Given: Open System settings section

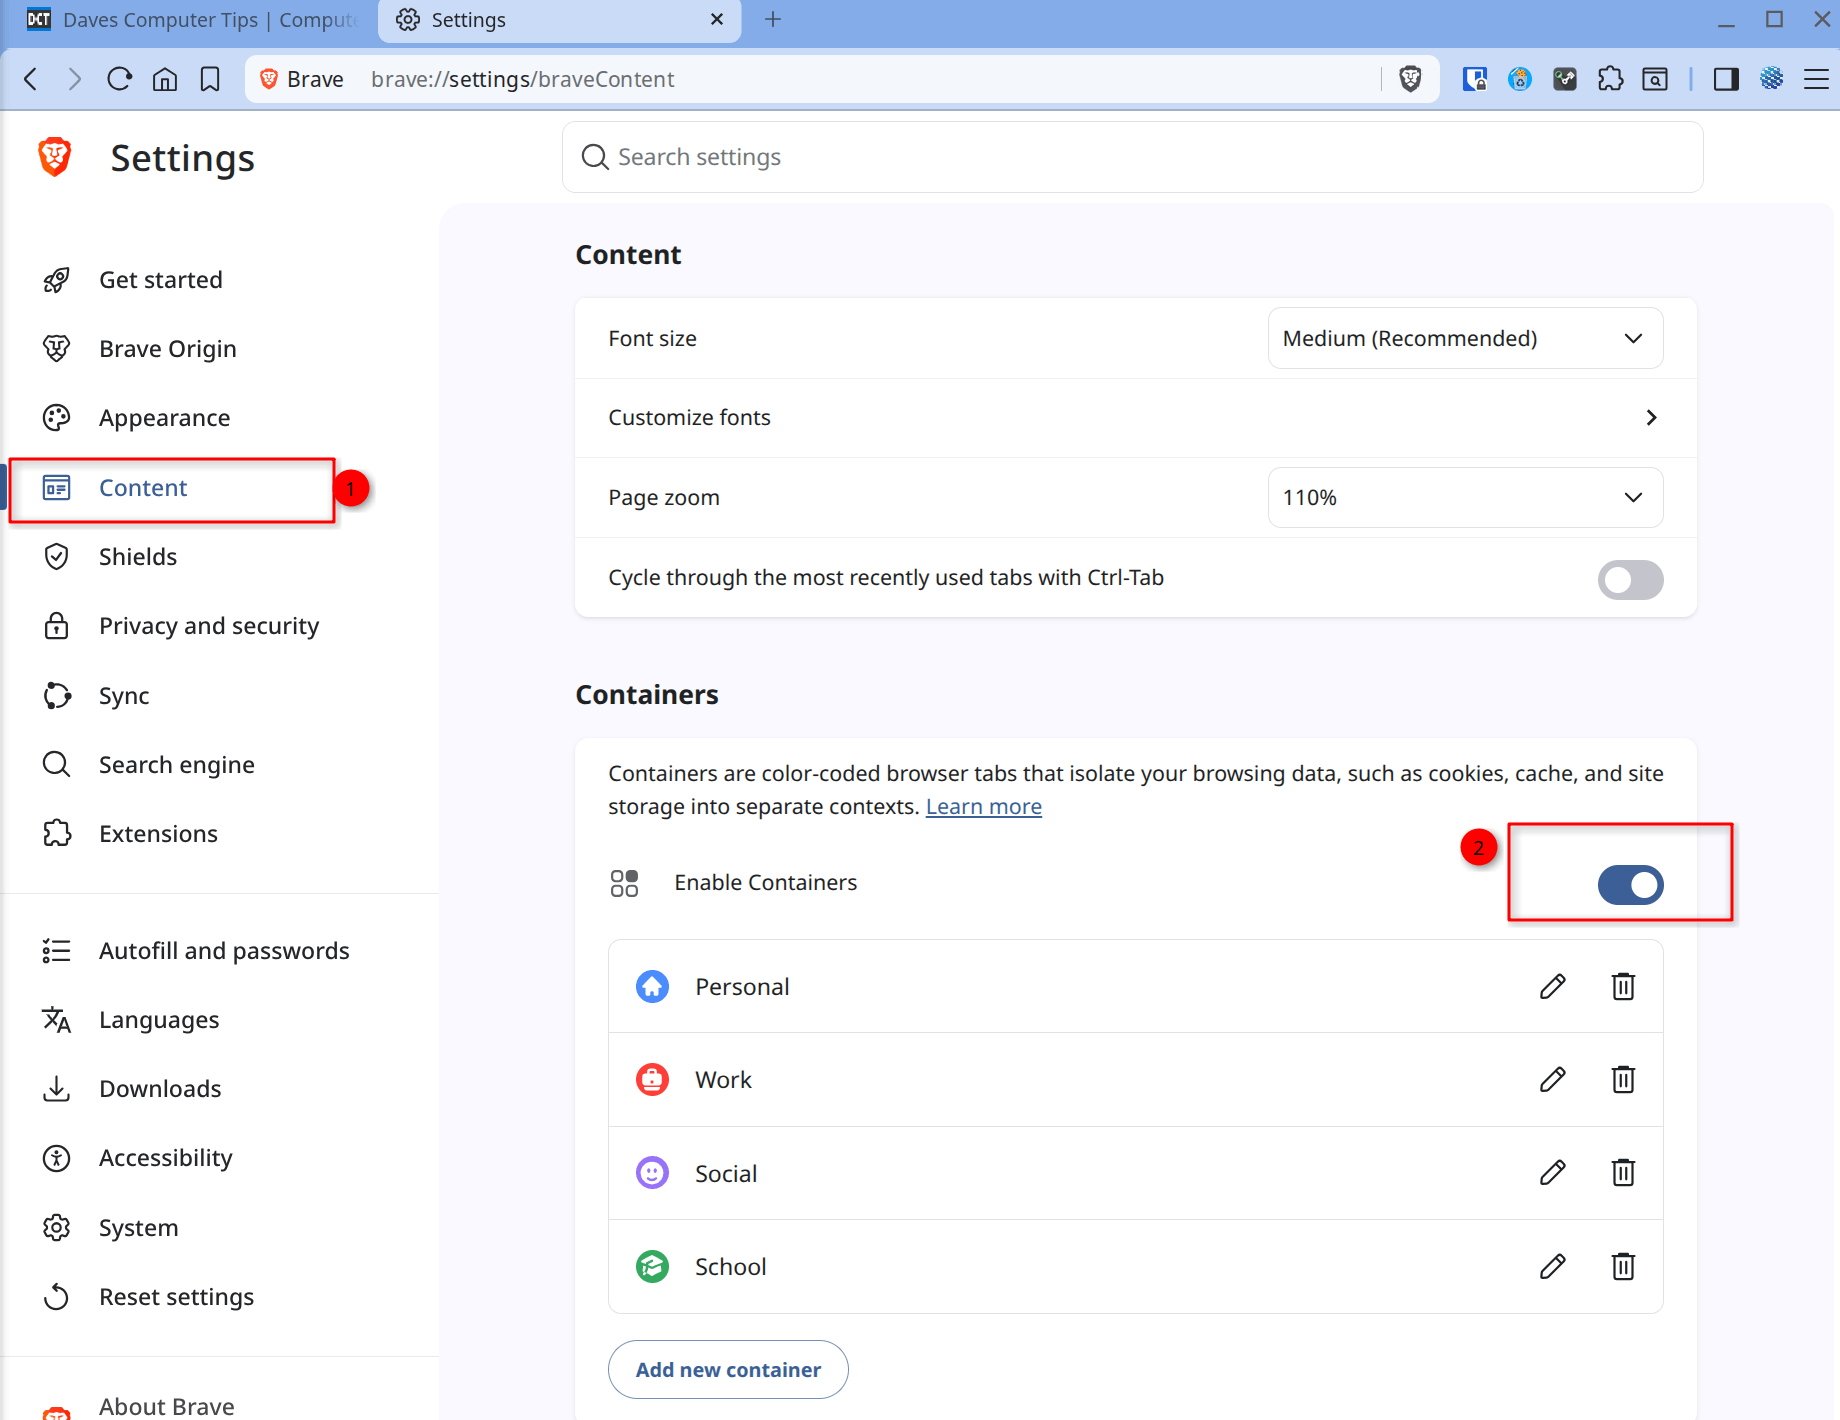Looking at the screenshot, I should point(138,1228).
